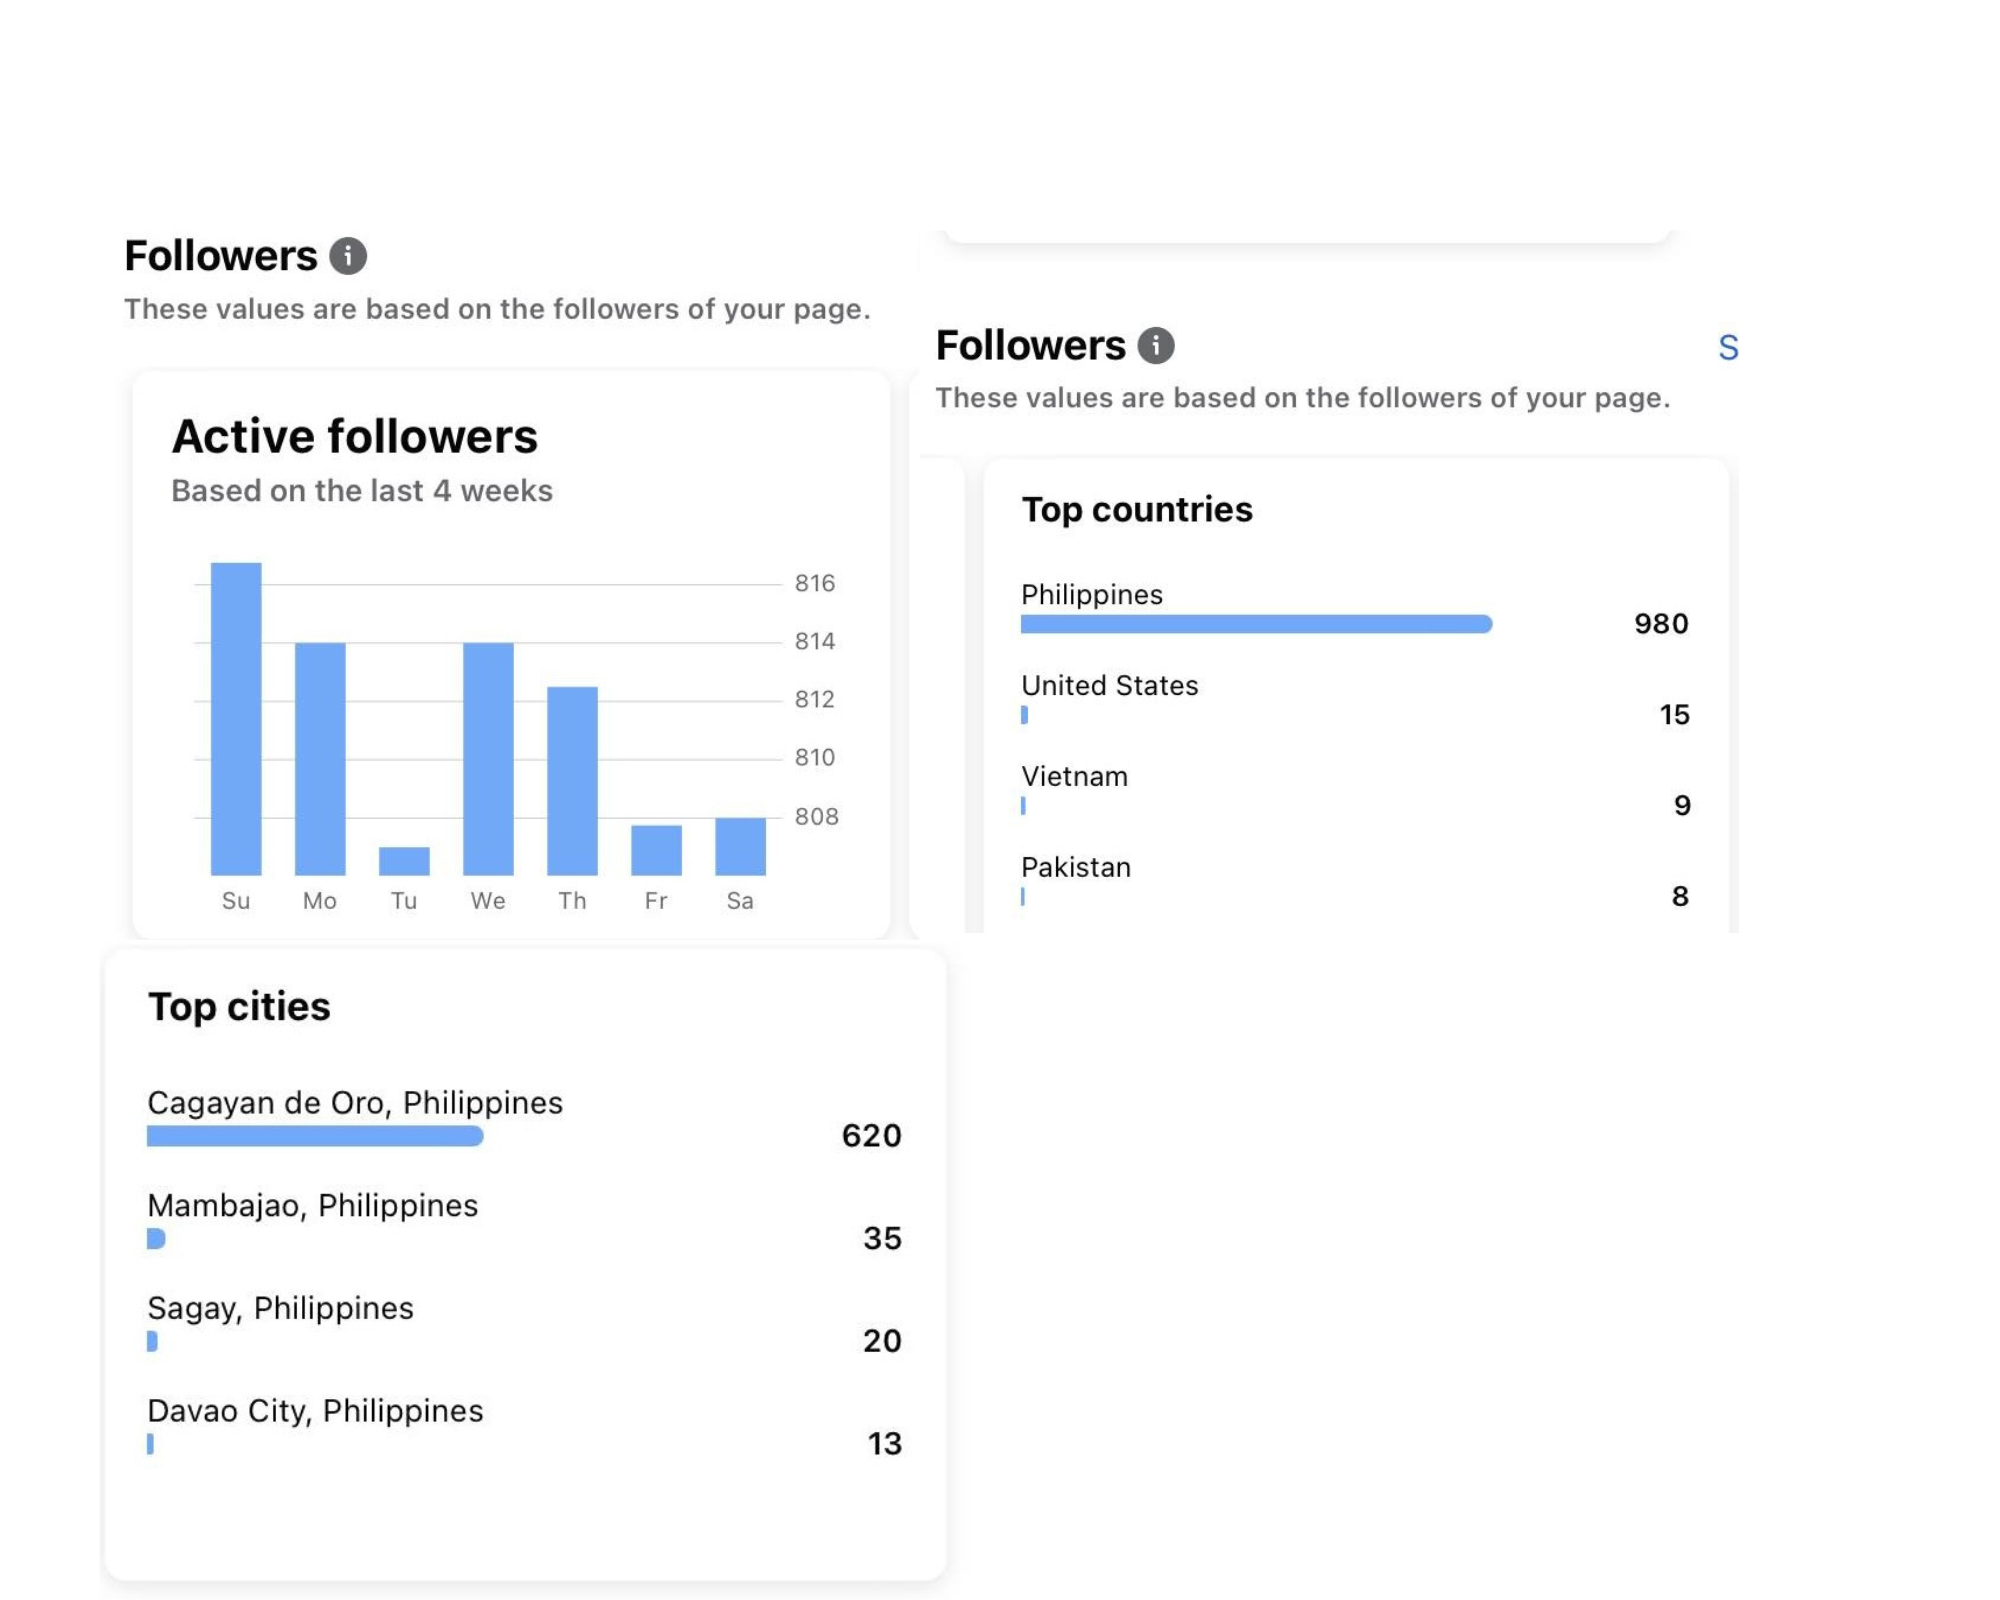Click the Top countries card heading
This screenshot has width=2000, height=1600.
tap(1136, 510)
